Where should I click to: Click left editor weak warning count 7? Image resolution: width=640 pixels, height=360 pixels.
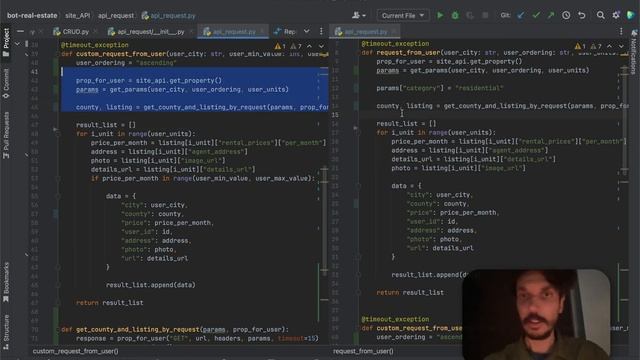point(296,46)
